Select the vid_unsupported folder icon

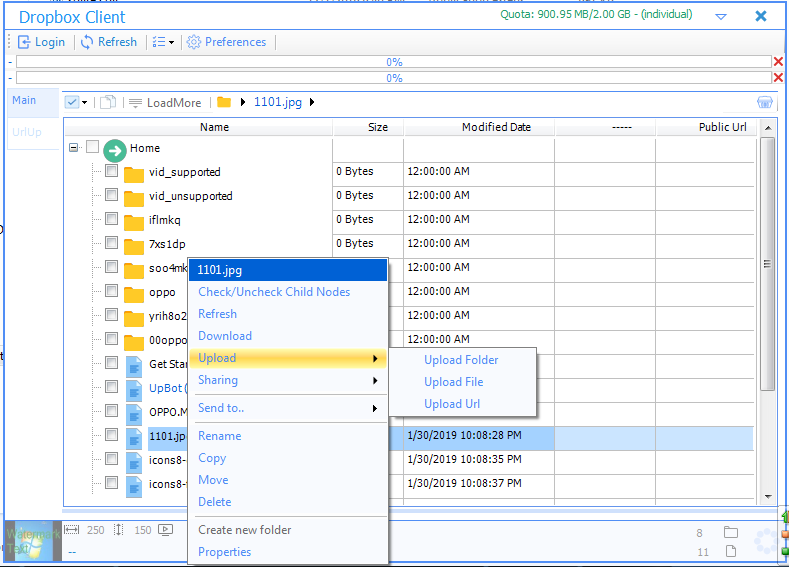click(134, 198)
